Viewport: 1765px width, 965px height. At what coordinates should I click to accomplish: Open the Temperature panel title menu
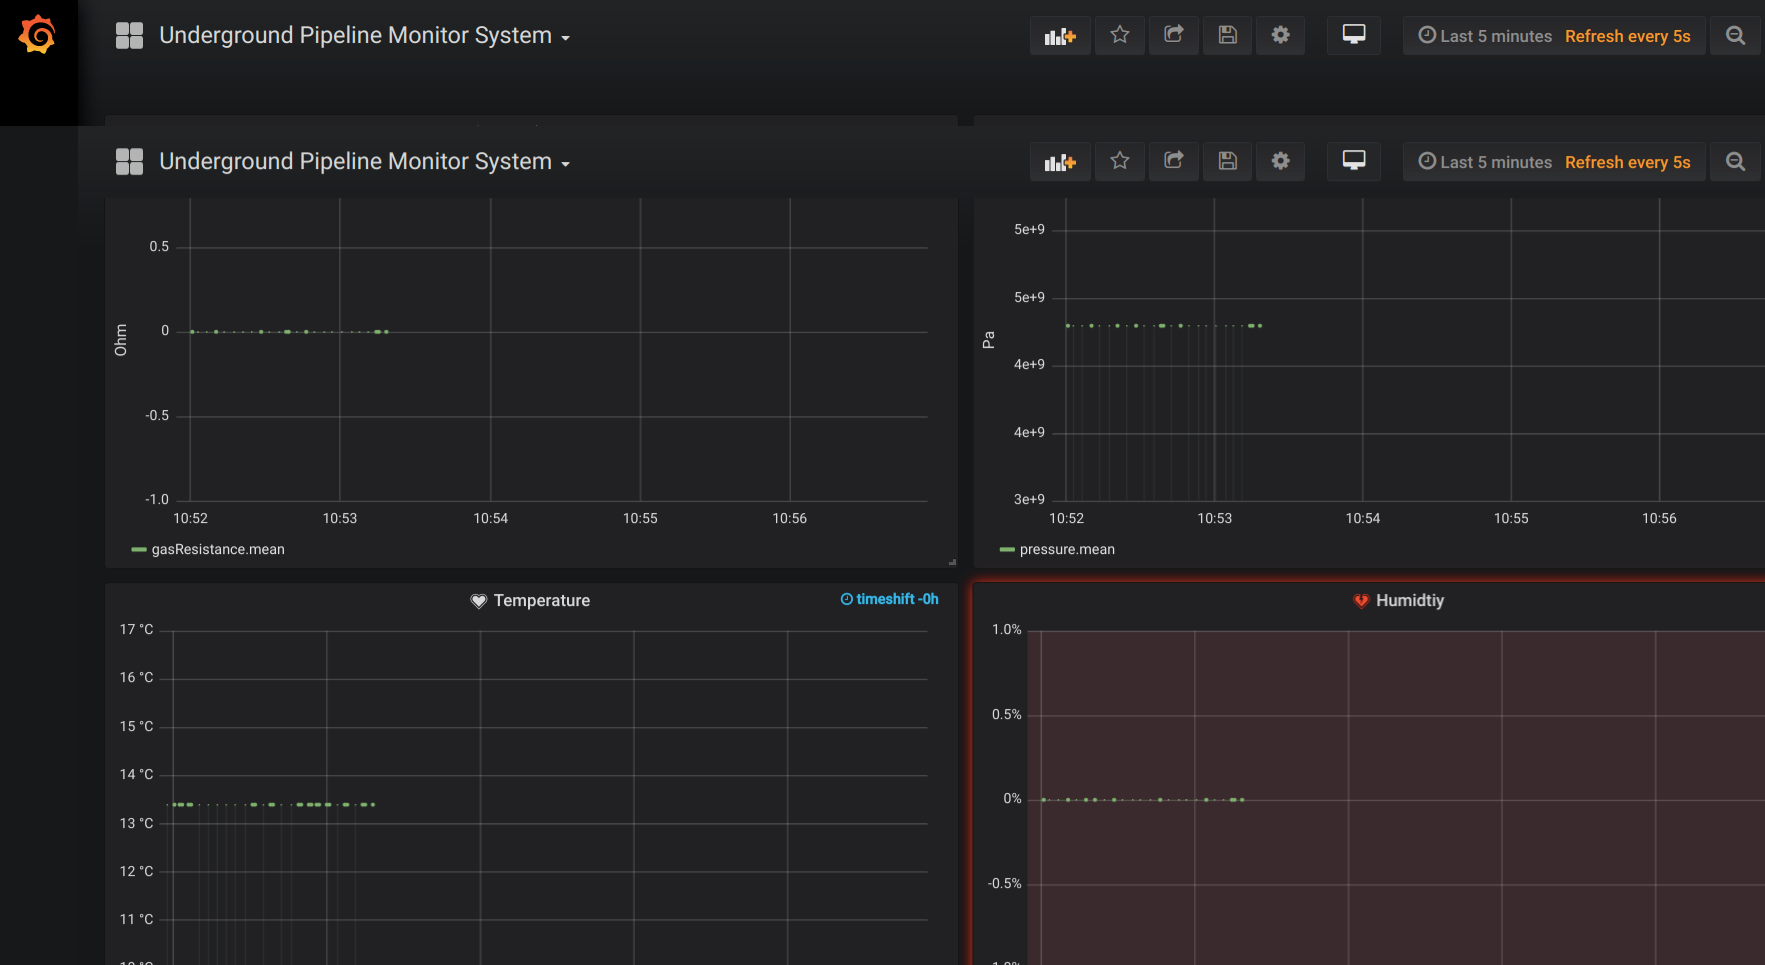point(541,600)
